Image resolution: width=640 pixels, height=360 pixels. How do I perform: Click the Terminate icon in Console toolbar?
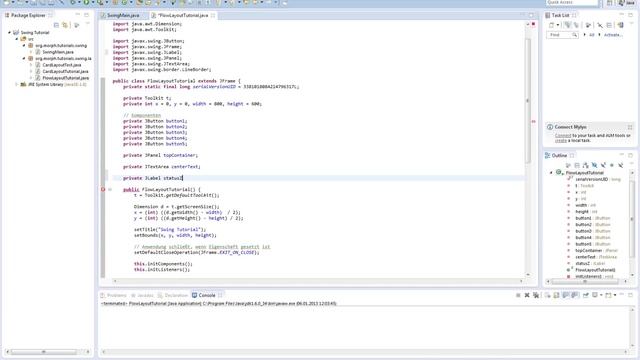pos(518,295)
